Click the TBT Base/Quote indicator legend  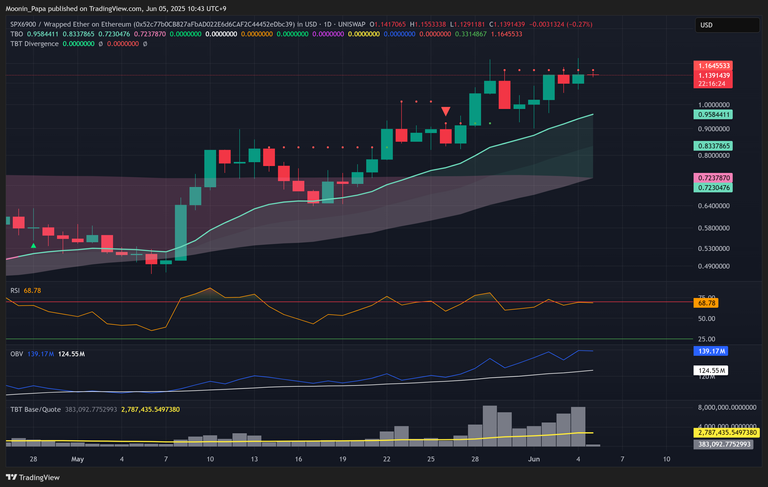pos(40,410)
